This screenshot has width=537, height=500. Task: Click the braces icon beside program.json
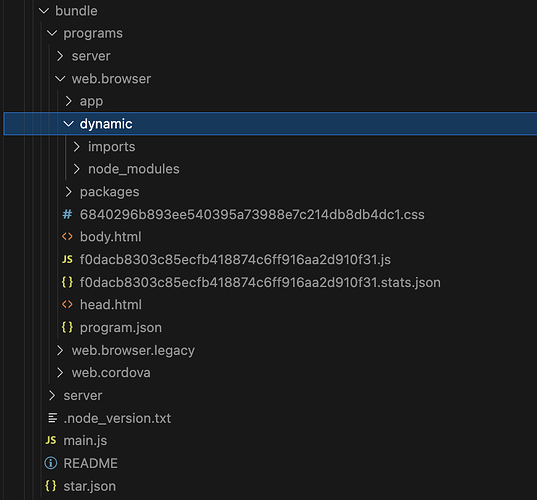pos(67,327)
